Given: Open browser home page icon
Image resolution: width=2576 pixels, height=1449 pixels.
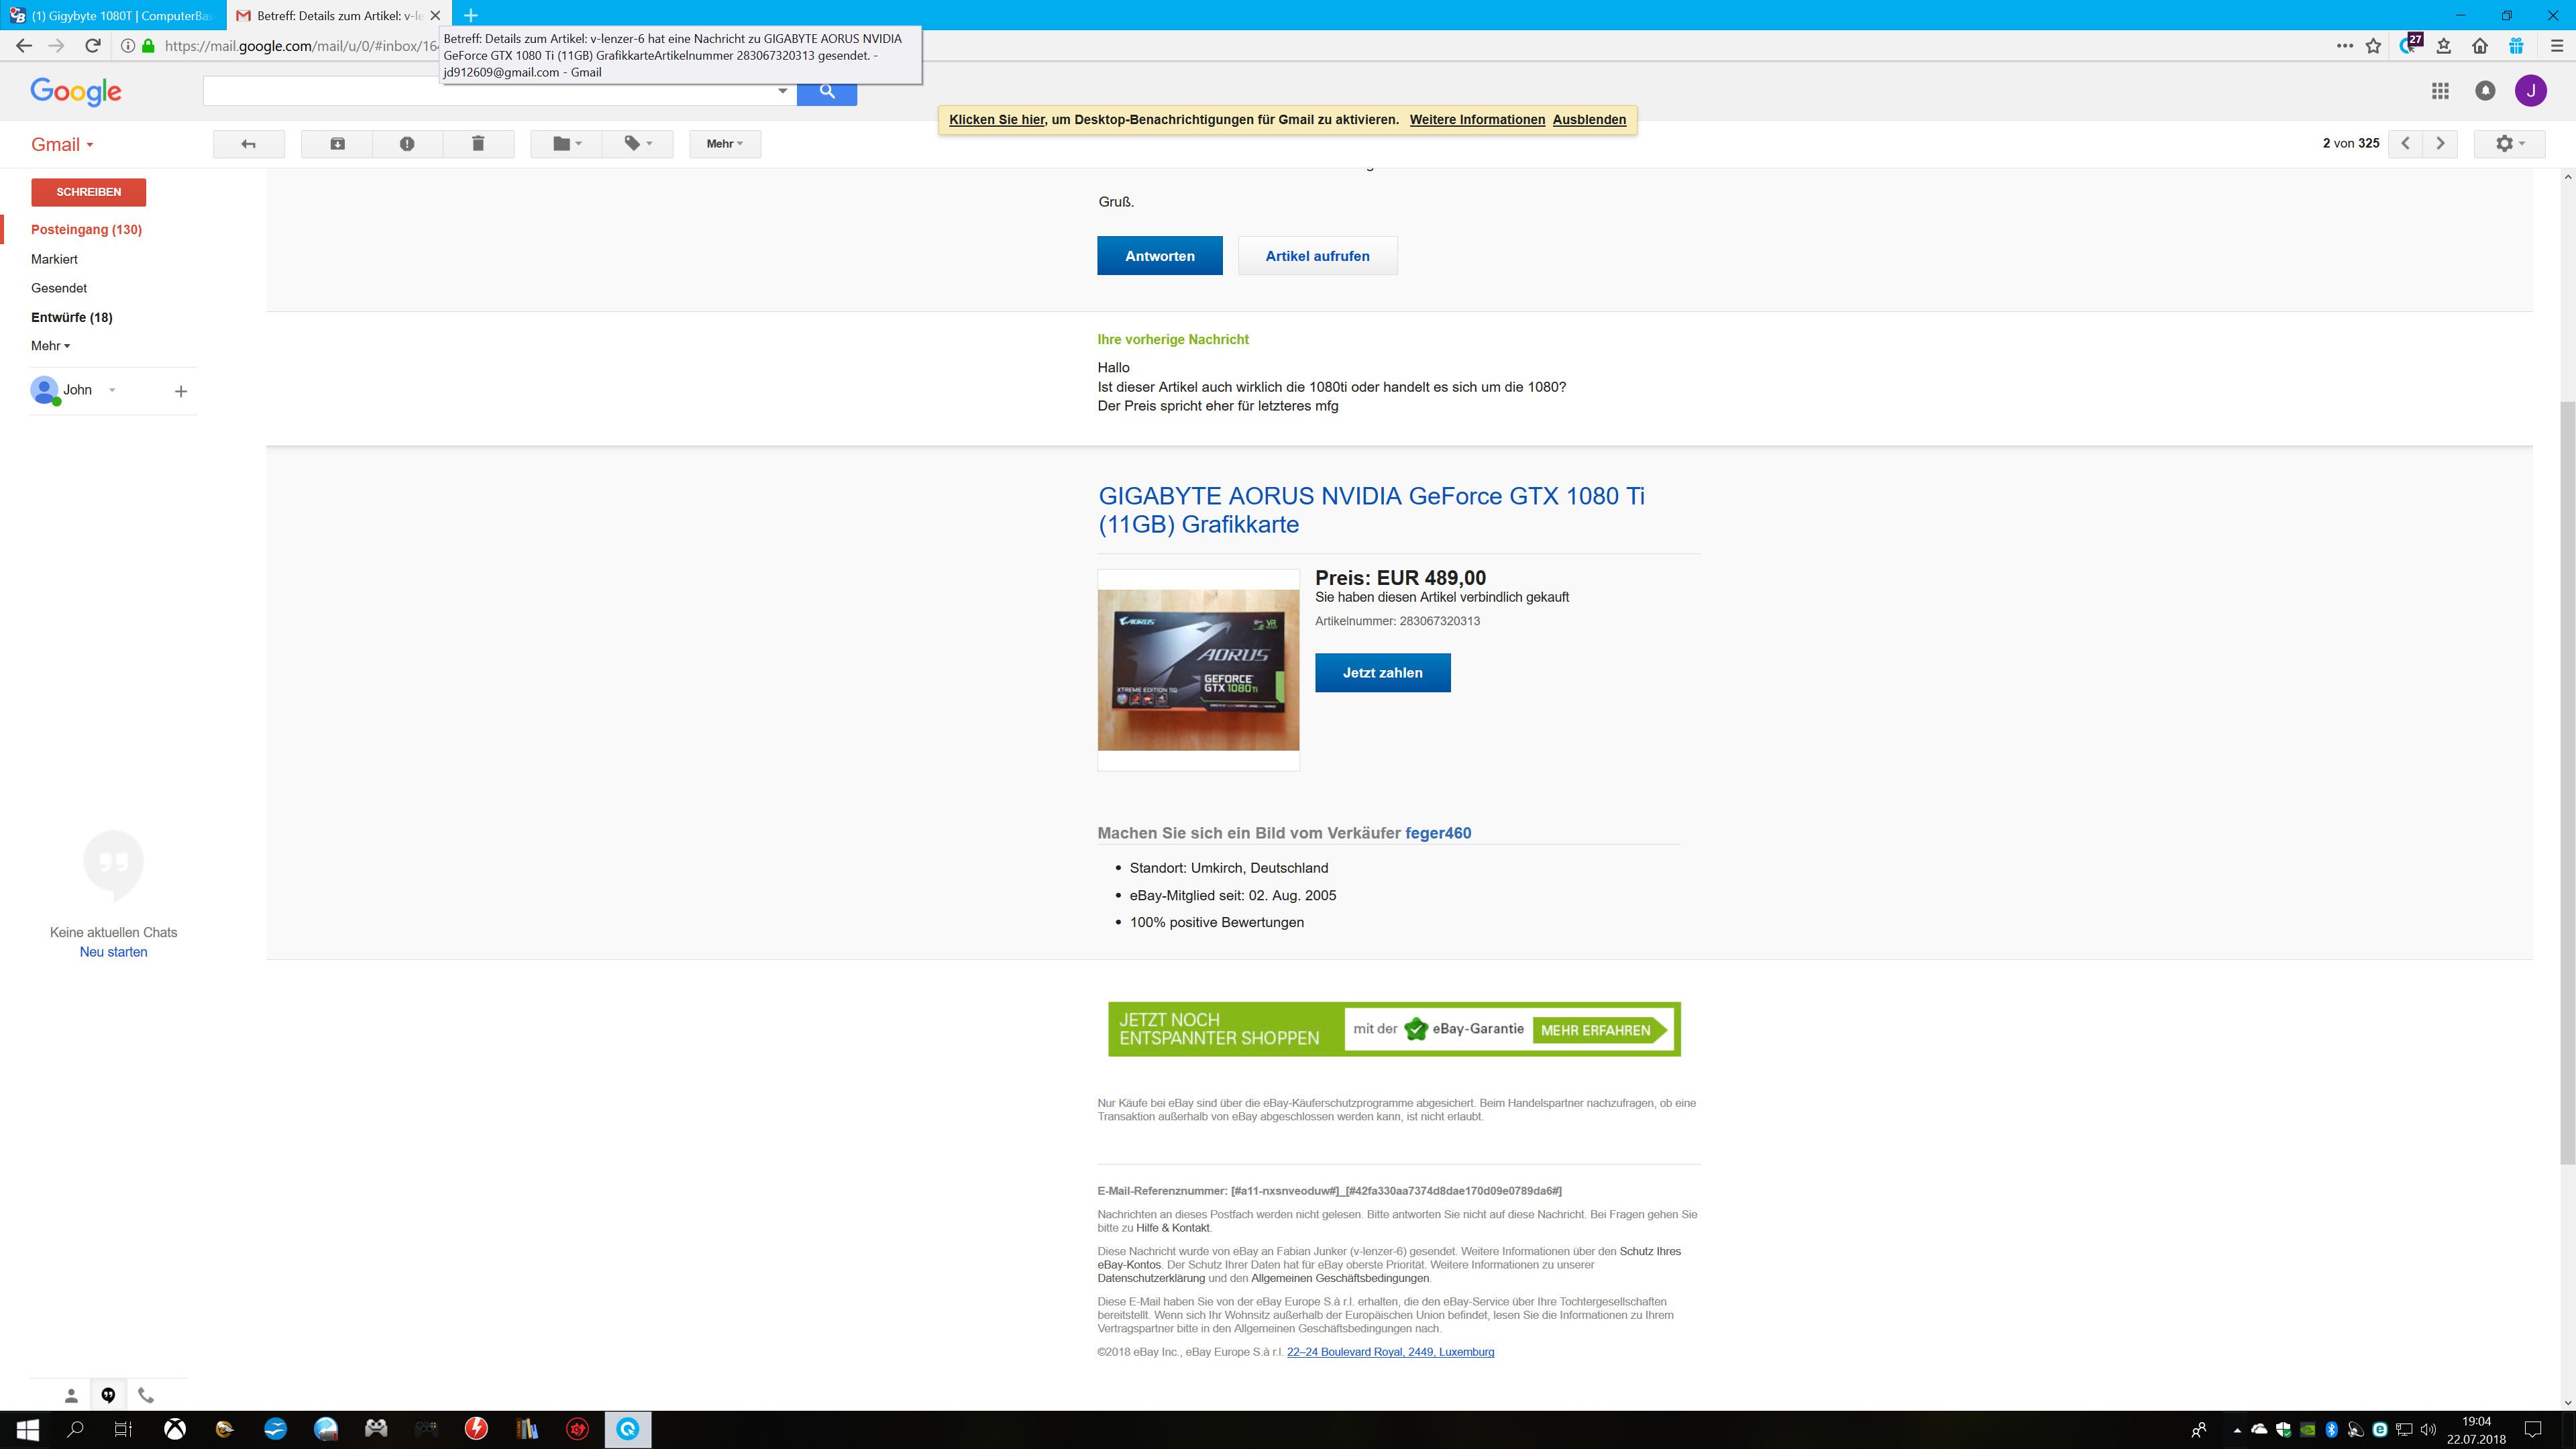Looking at the screenshot, I should click(x=2480, y=46).
